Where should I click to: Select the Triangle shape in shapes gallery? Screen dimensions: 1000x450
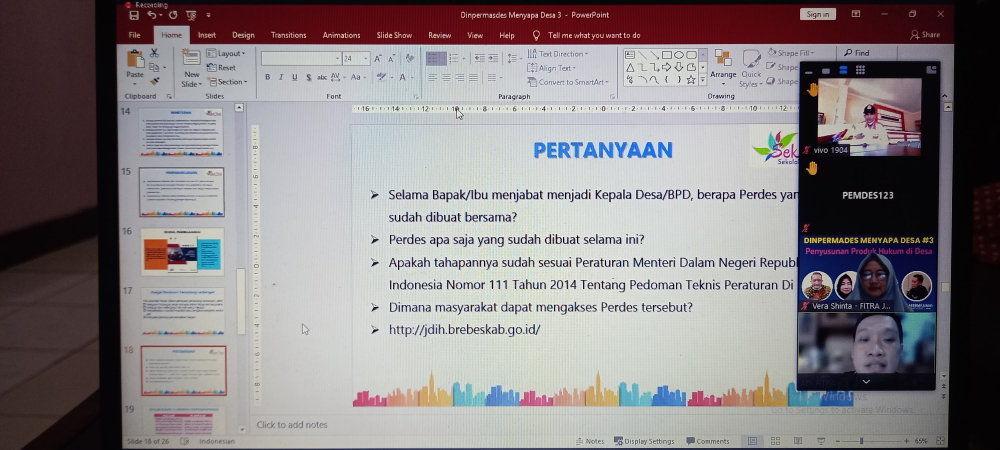point(630,67)
